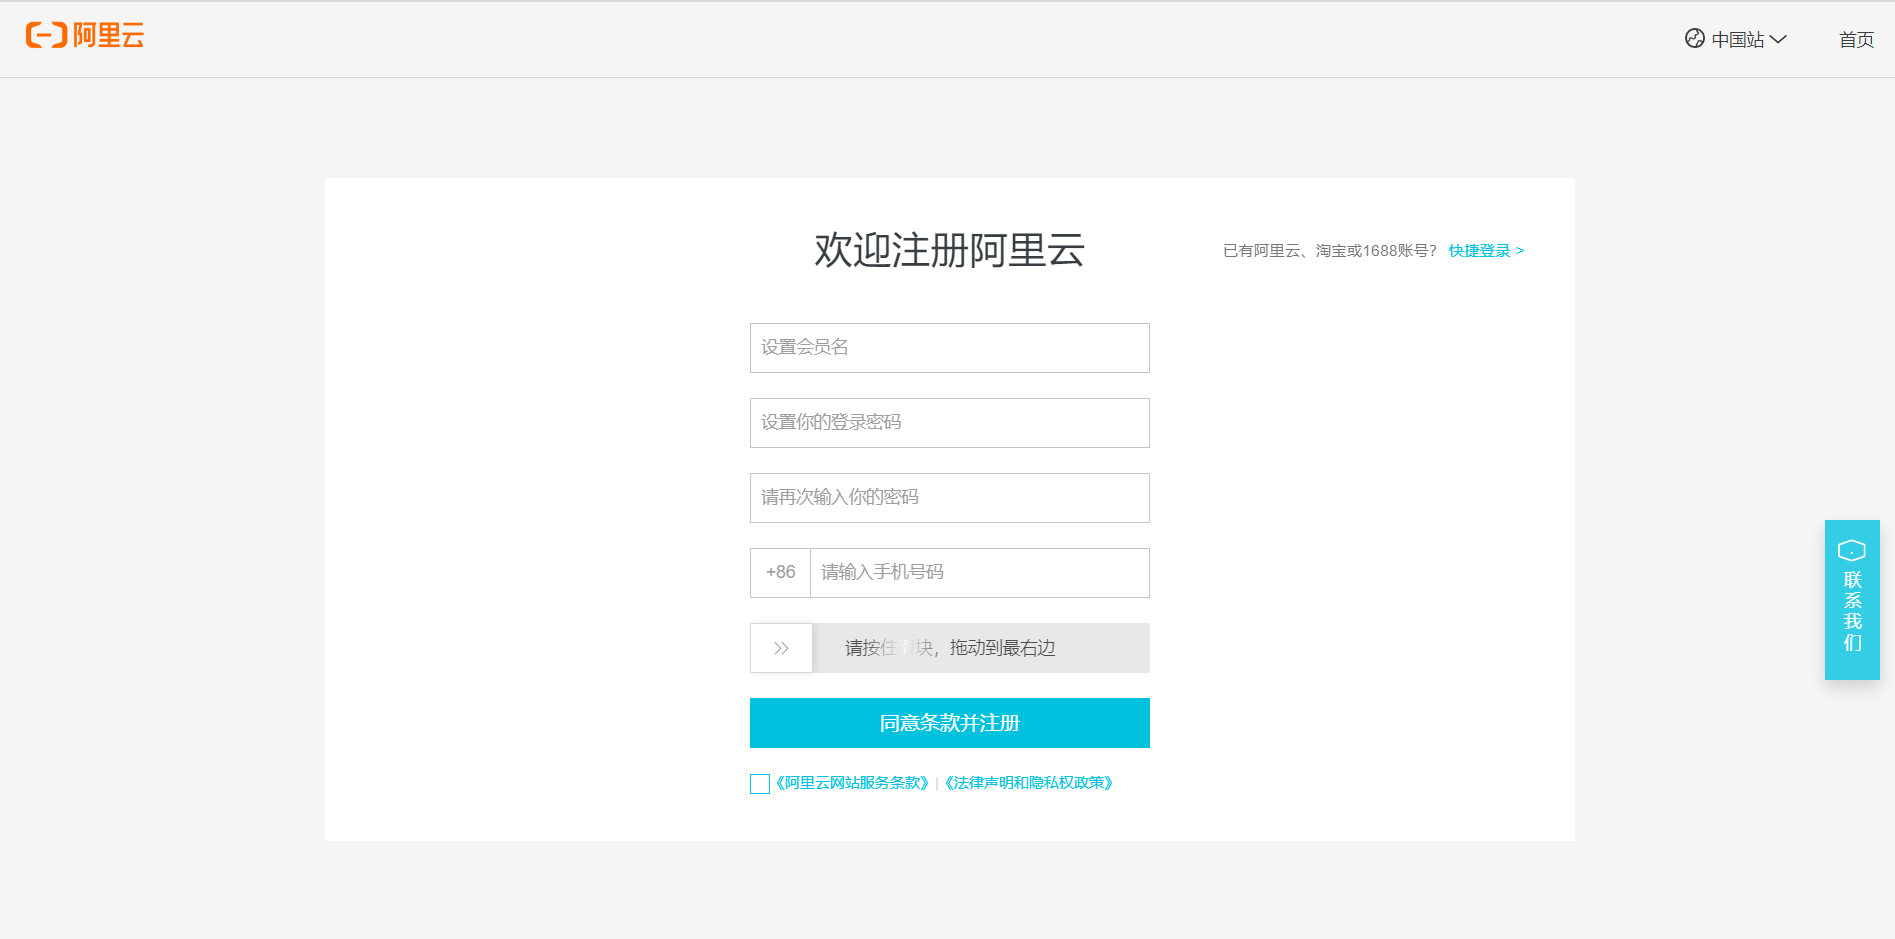Image resolution: width=1895 pixels, height=939 pixels.
Task: Click the 欢迎注册阿里云 heading
Action: click(x=950, y=250)
